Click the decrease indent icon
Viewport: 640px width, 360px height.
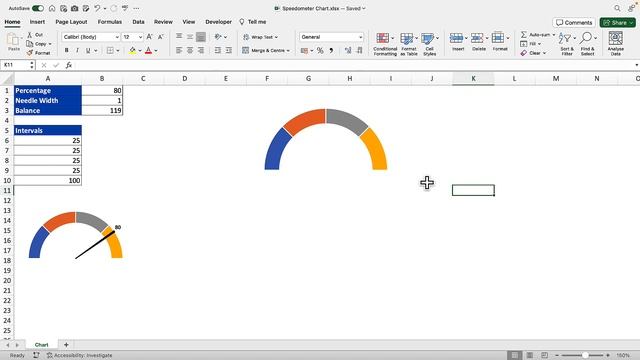(x=218, y=50)
